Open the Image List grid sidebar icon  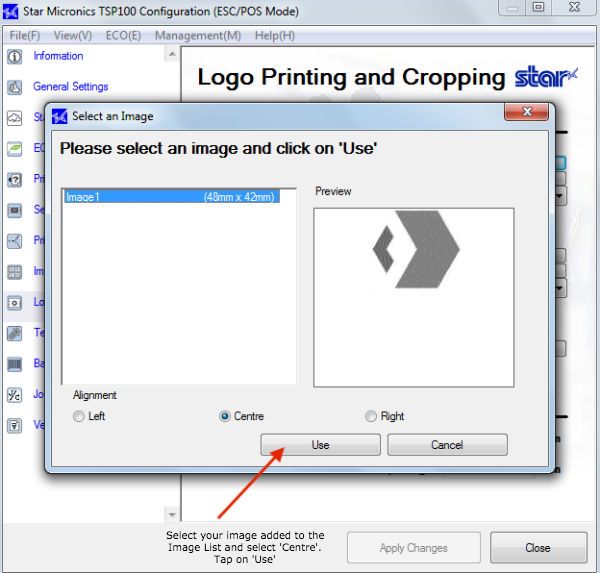[15, 272]
